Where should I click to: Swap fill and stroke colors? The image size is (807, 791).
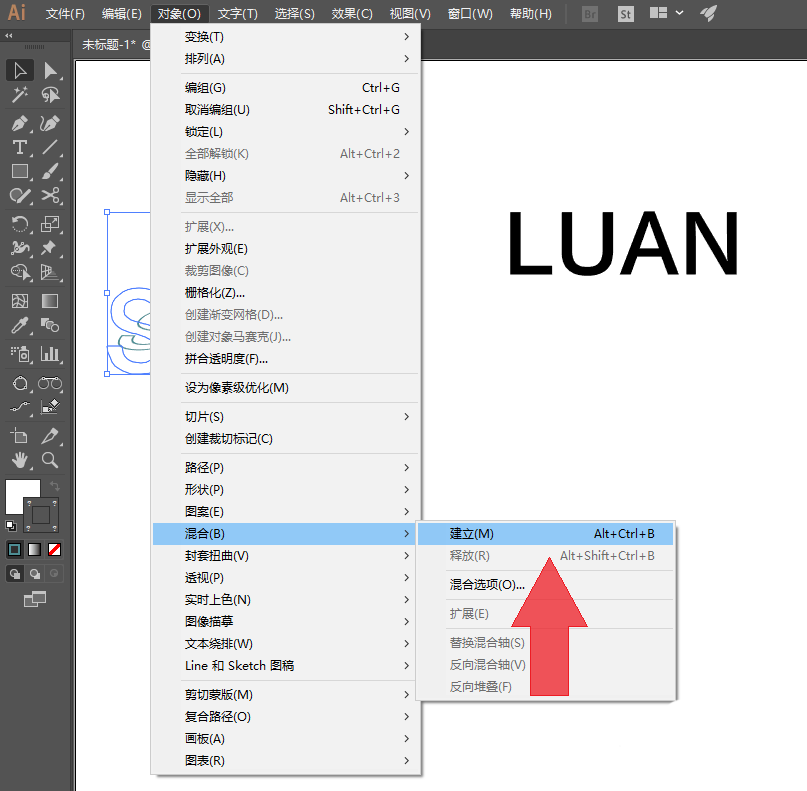point(54,486)
